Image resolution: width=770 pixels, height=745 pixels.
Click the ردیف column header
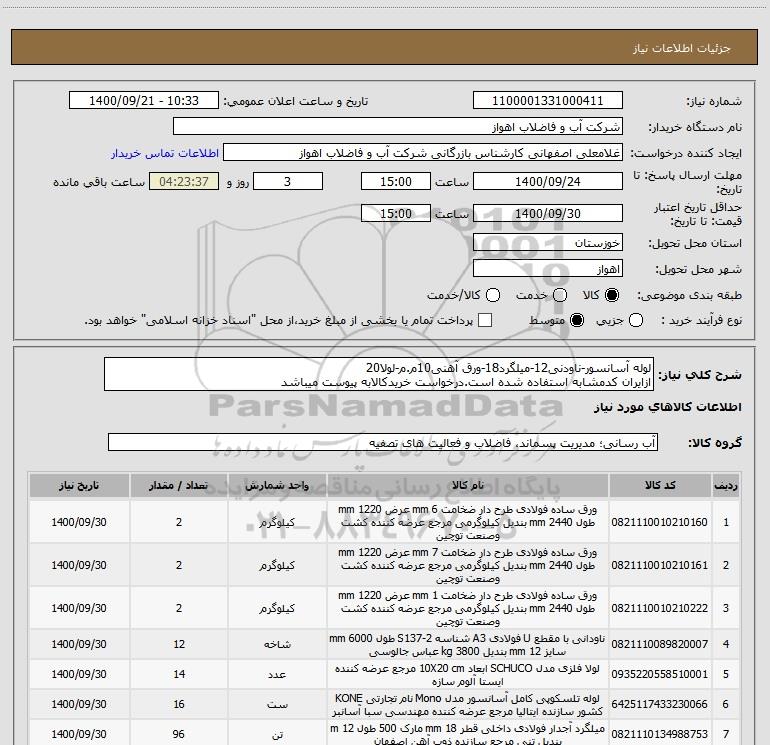(x=726, y=486)
